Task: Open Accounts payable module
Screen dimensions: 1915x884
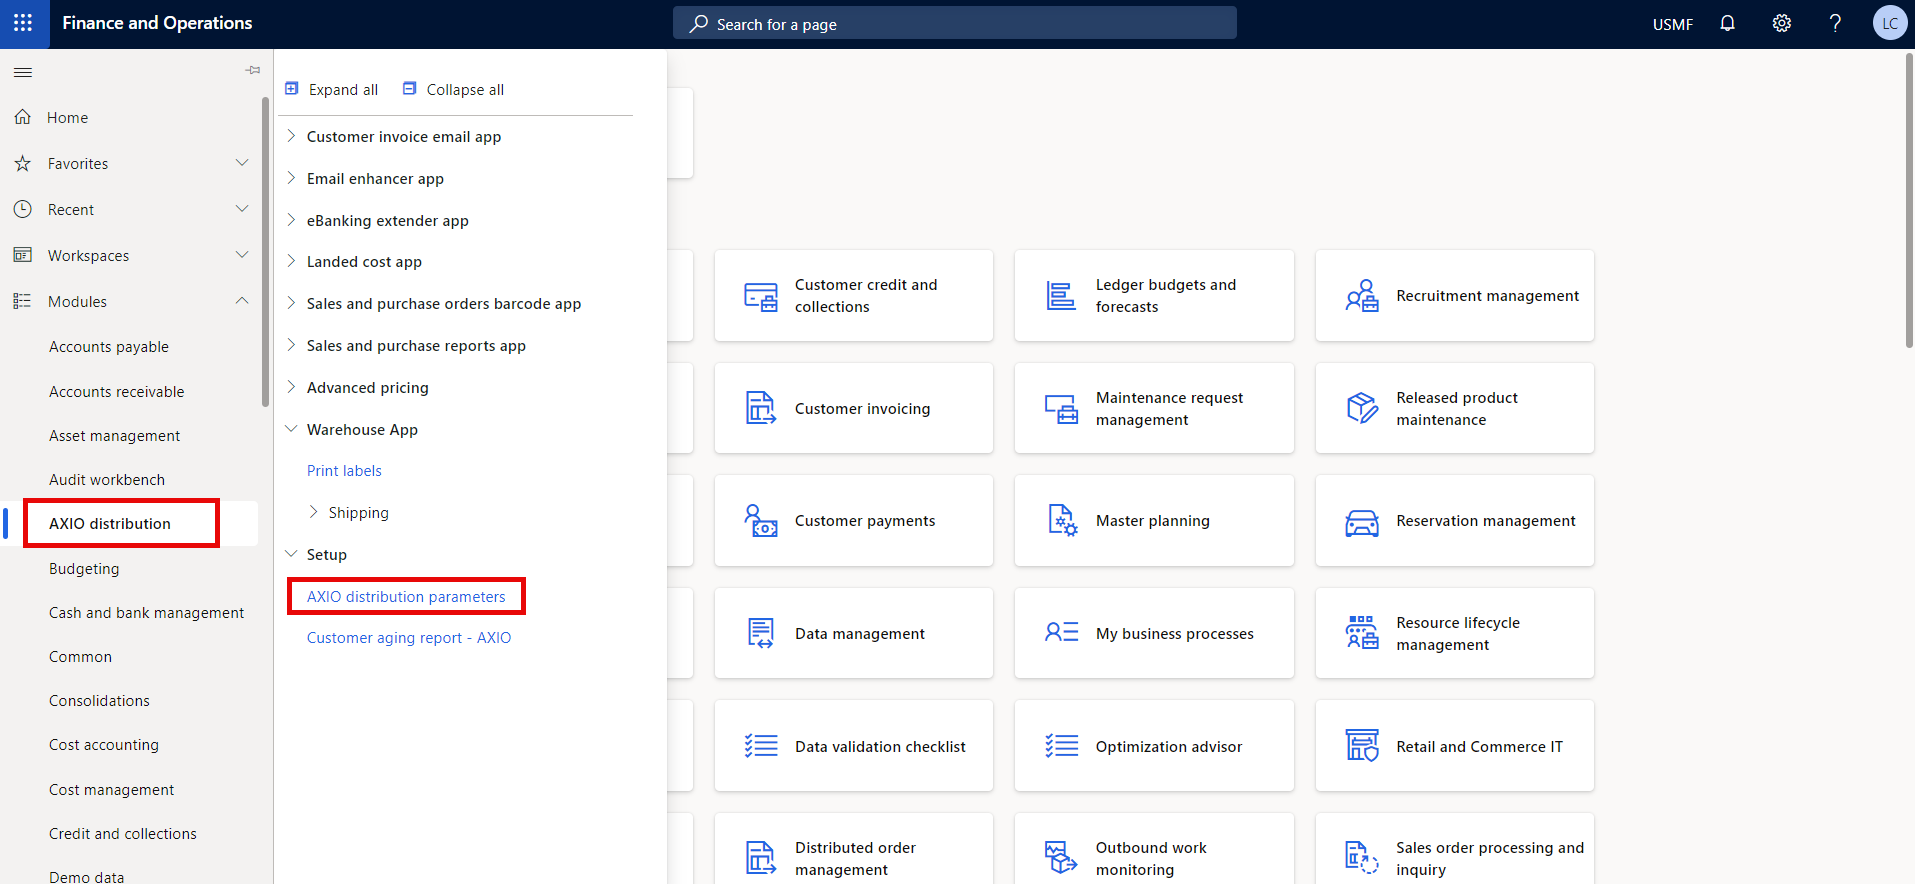Action: coord(109,347)
